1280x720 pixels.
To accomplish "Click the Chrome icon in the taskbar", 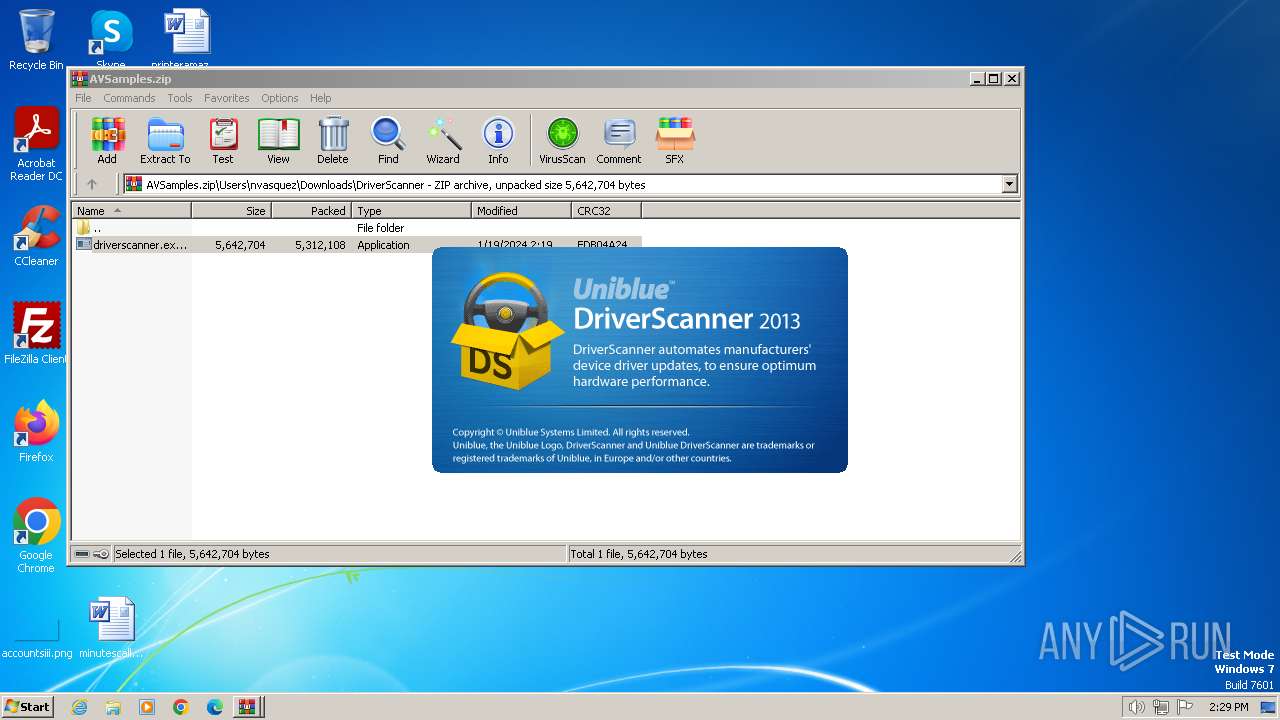I will pos(180,707).
